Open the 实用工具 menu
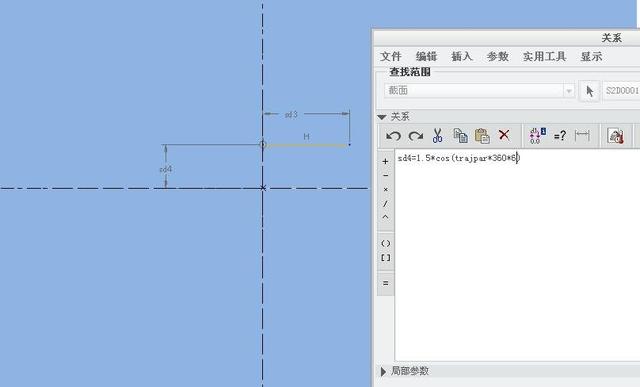Screen dimensions: 640x387 point(544,56)
